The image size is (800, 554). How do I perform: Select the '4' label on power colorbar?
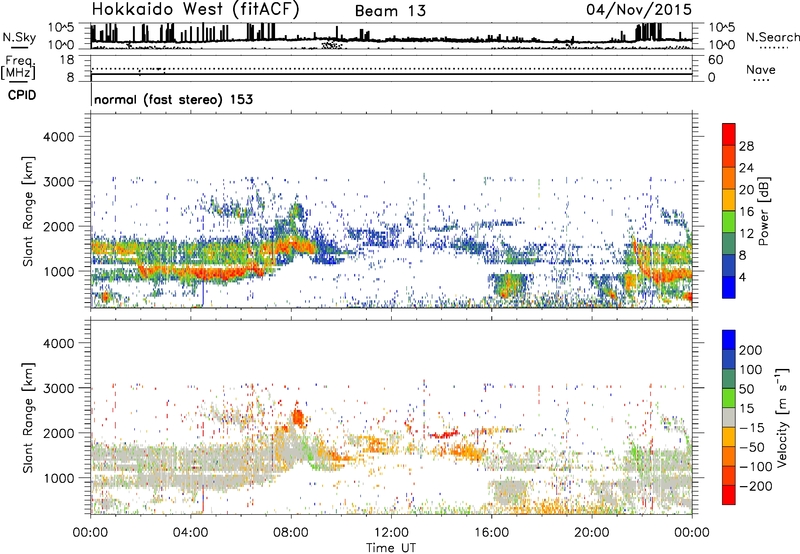(743, 277)
